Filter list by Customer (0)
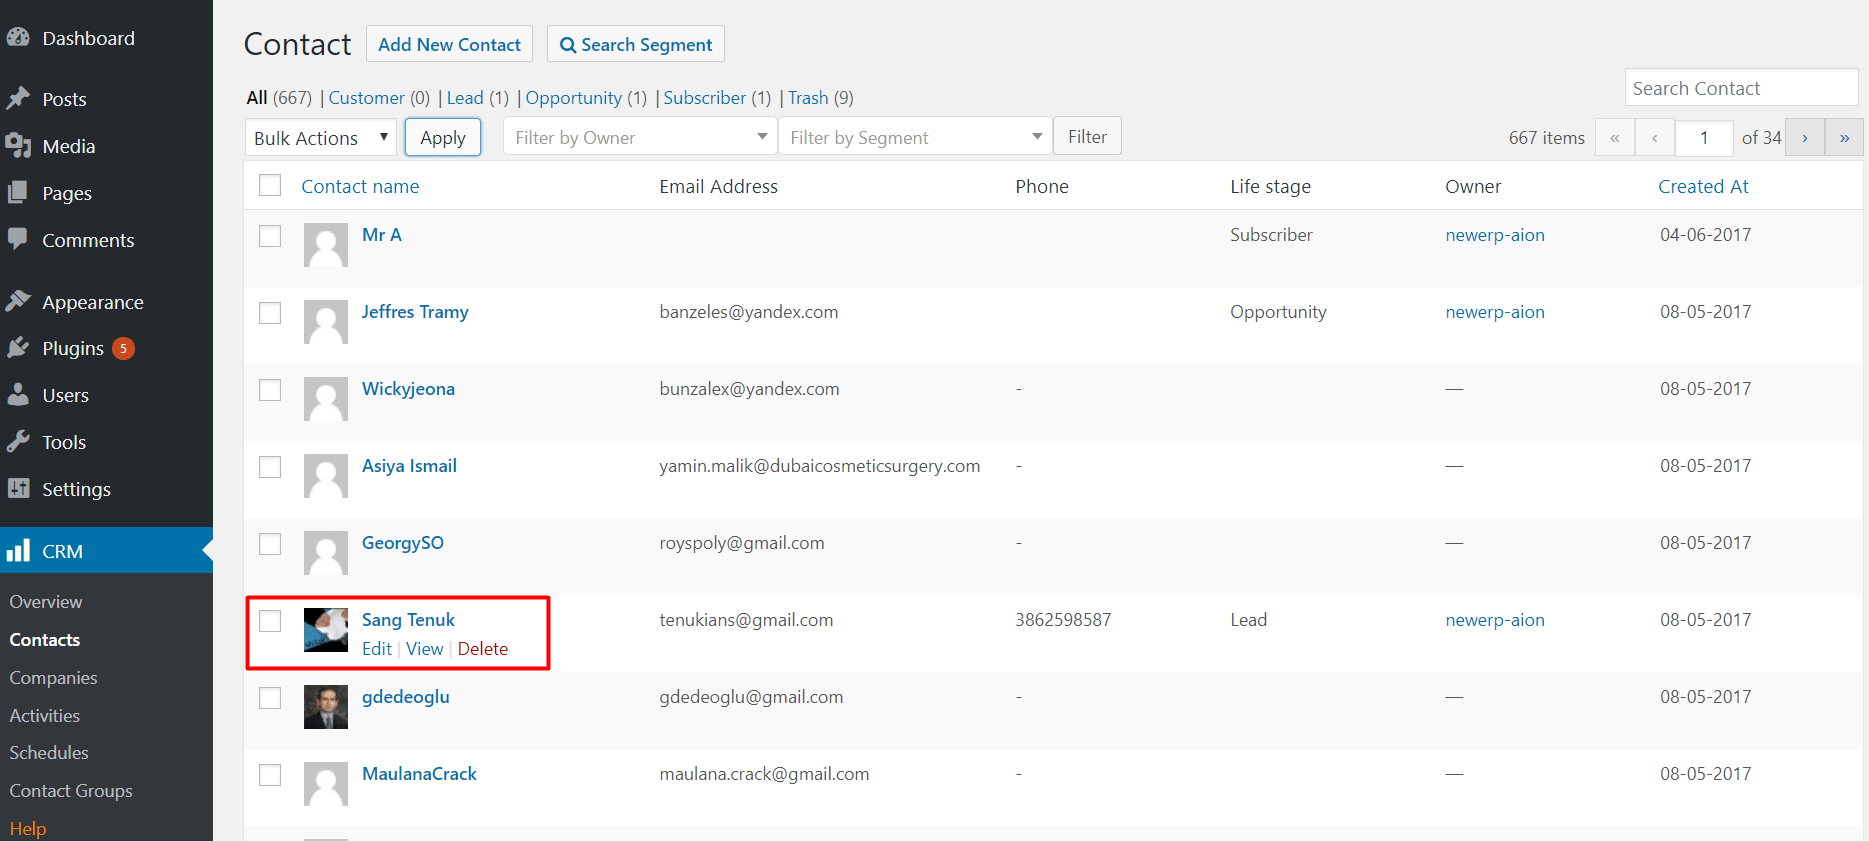Screen dimensions: 1869x842 379,98
